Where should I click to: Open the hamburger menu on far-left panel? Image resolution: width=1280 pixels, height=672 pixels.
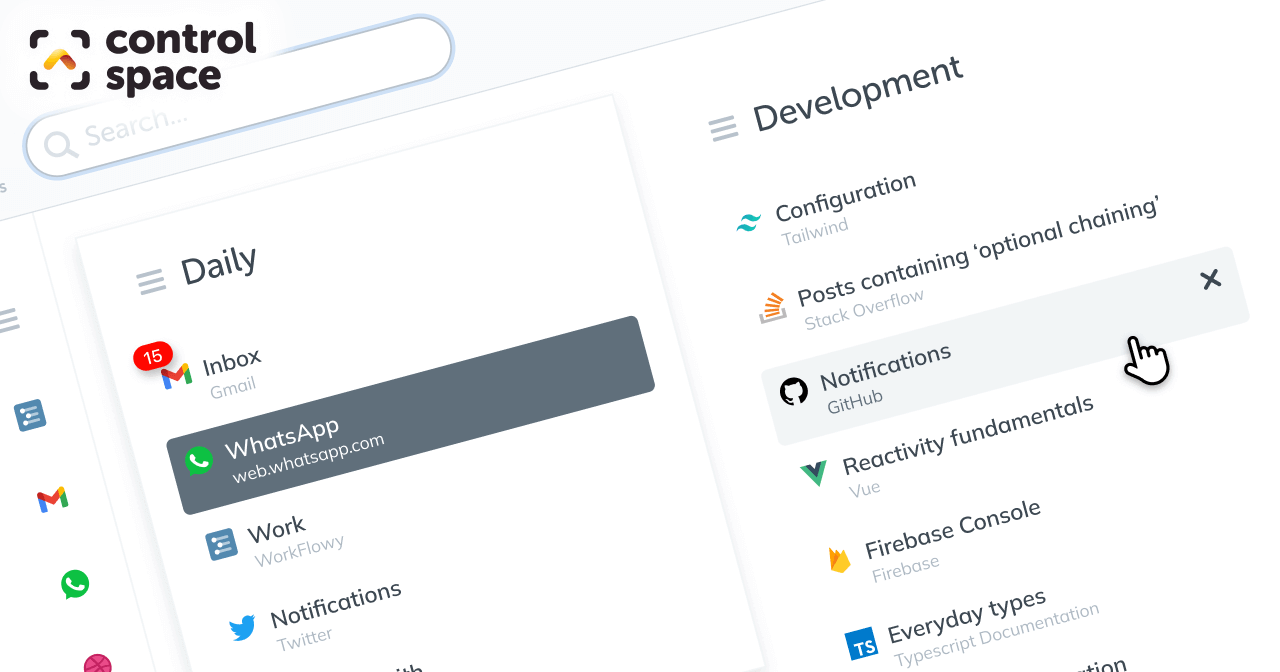tap(8, 320)
